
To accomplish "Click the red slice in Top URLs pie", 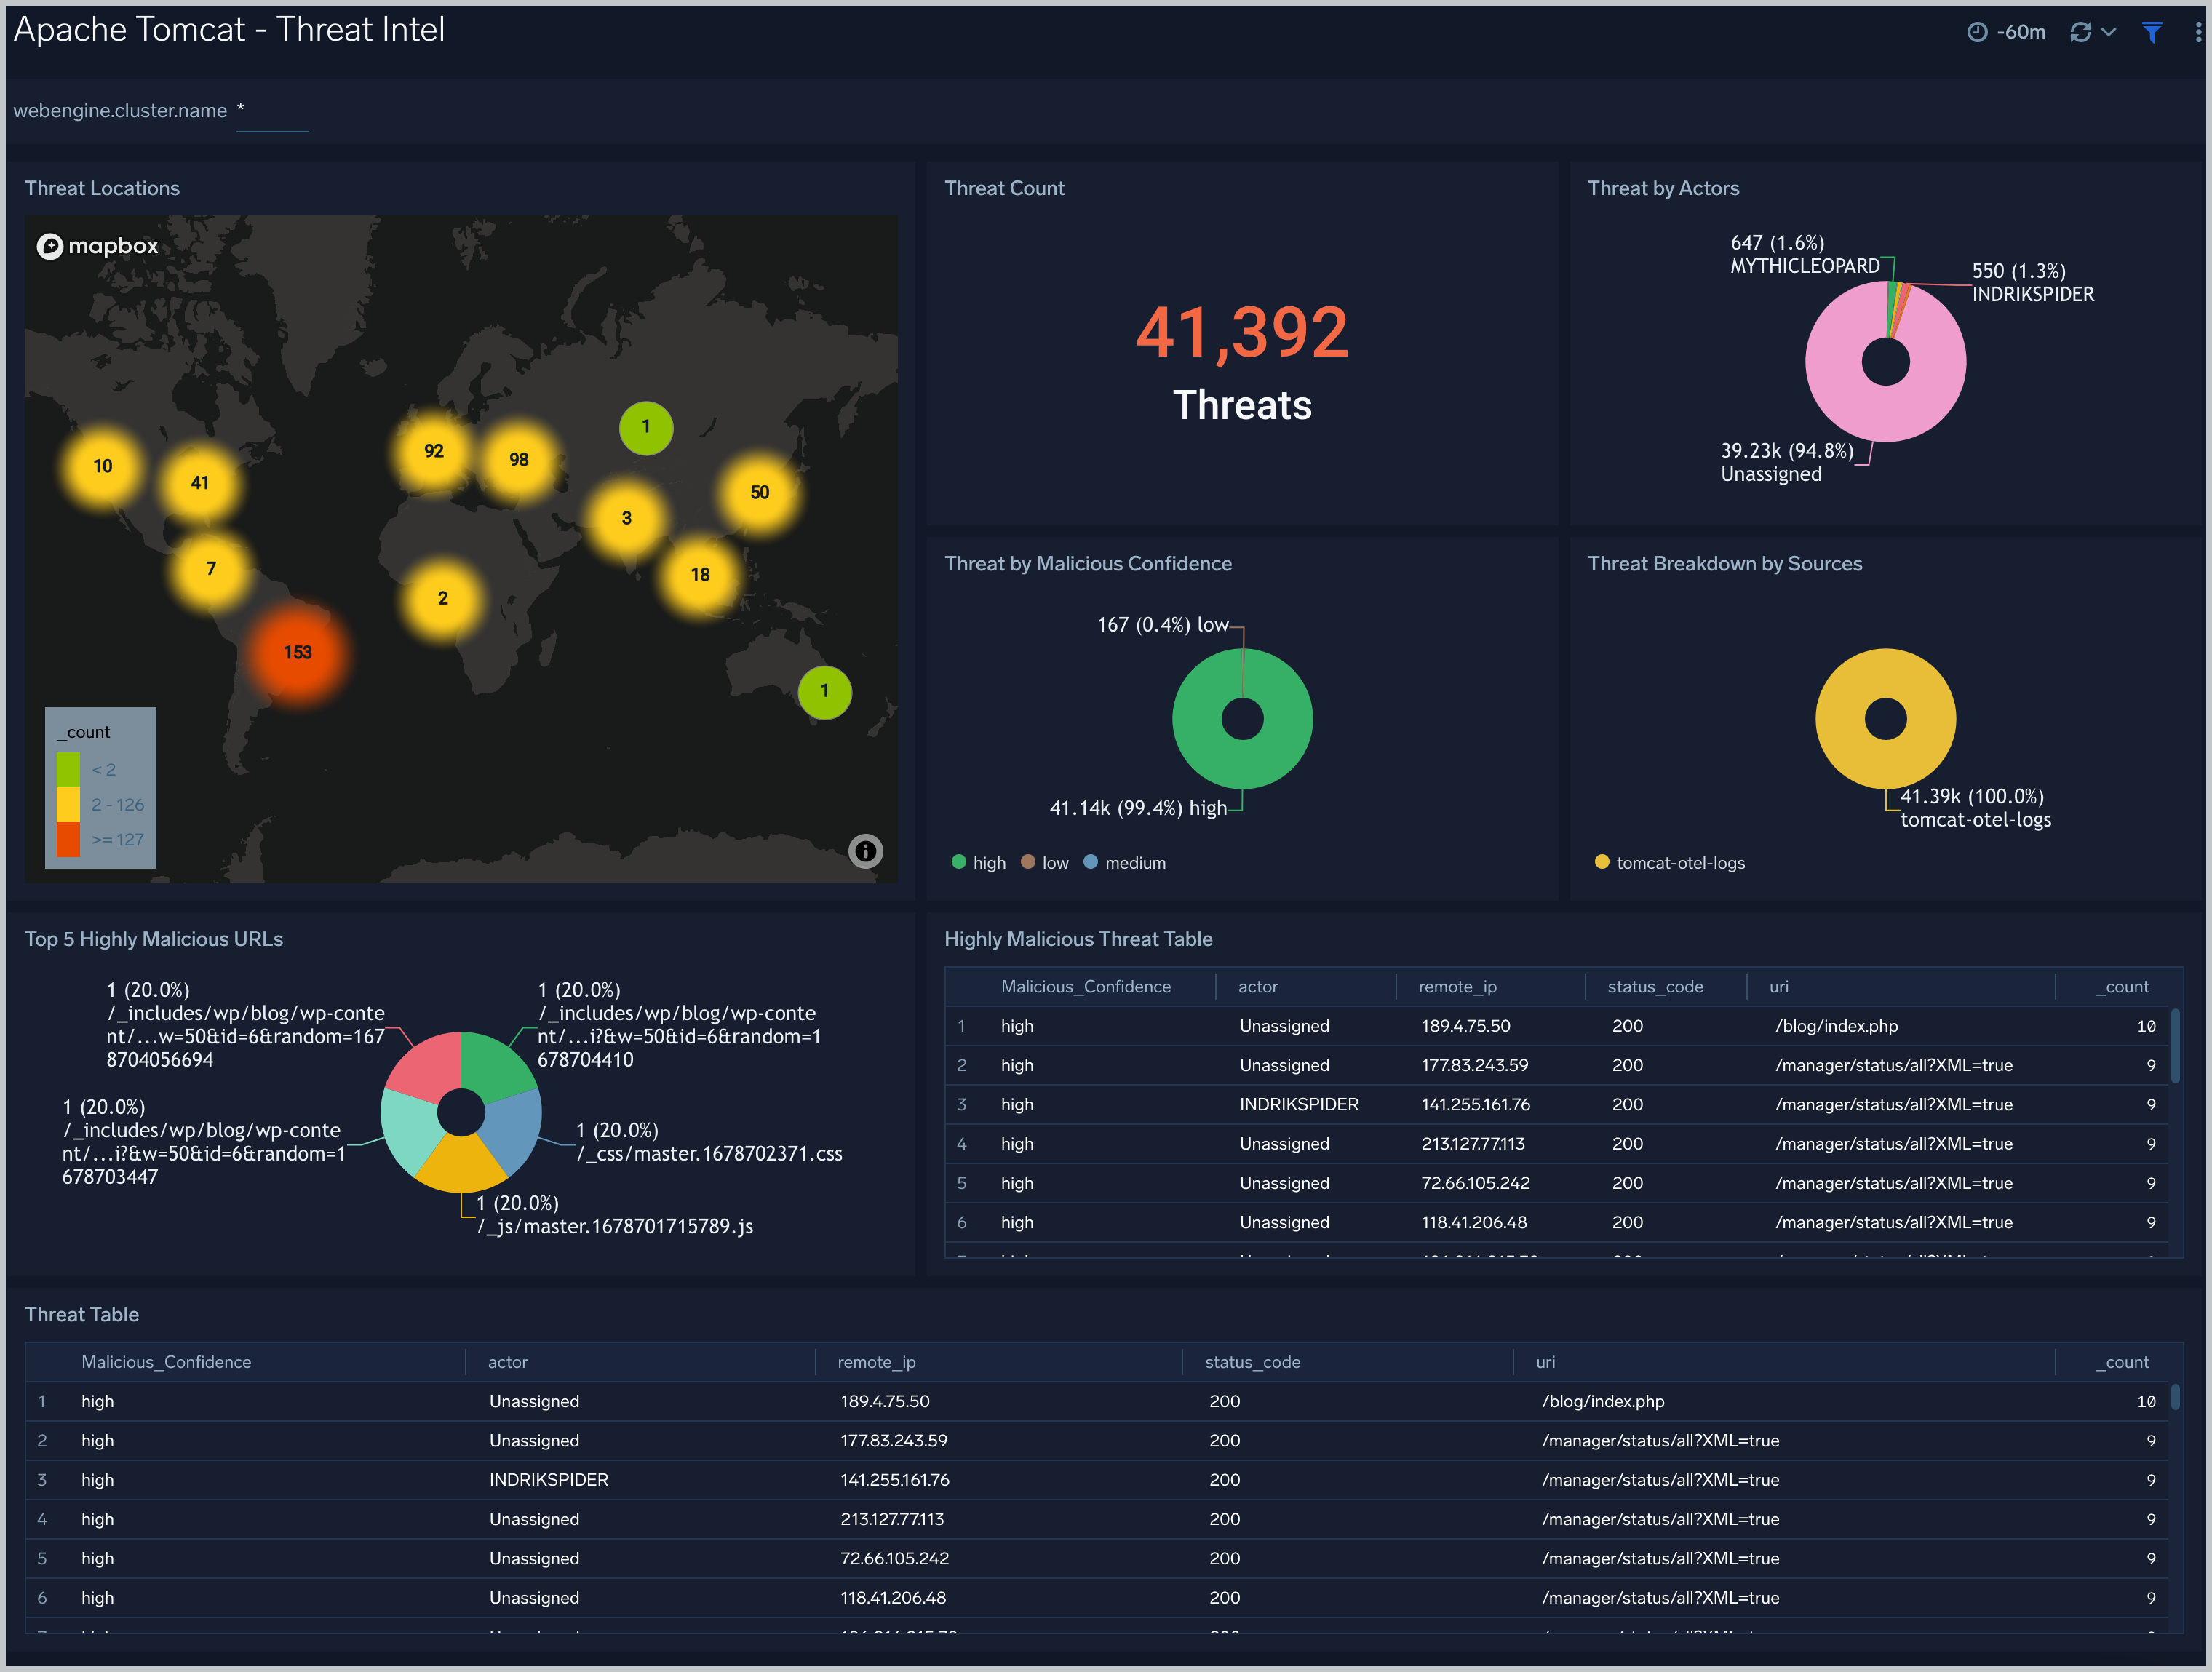I will [427, 1069].
